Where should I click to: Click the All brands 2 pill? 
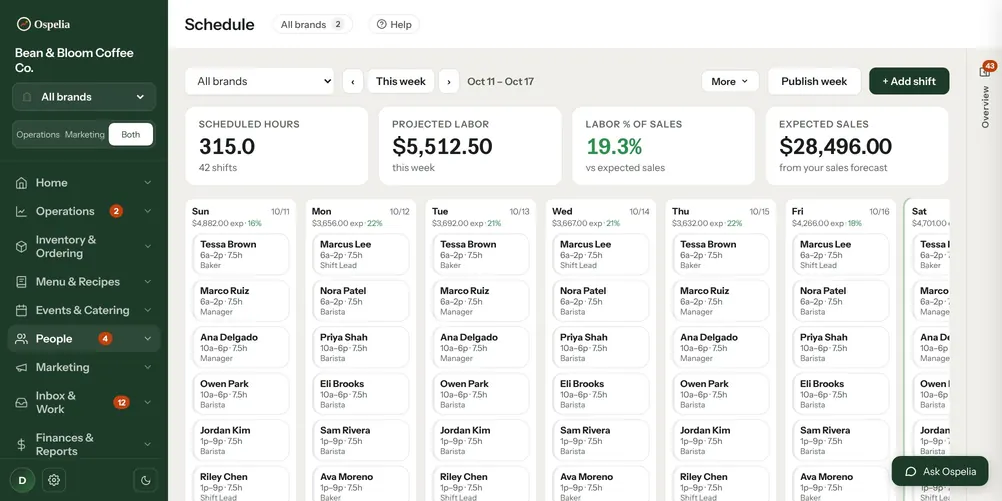(x=312, y=24)
